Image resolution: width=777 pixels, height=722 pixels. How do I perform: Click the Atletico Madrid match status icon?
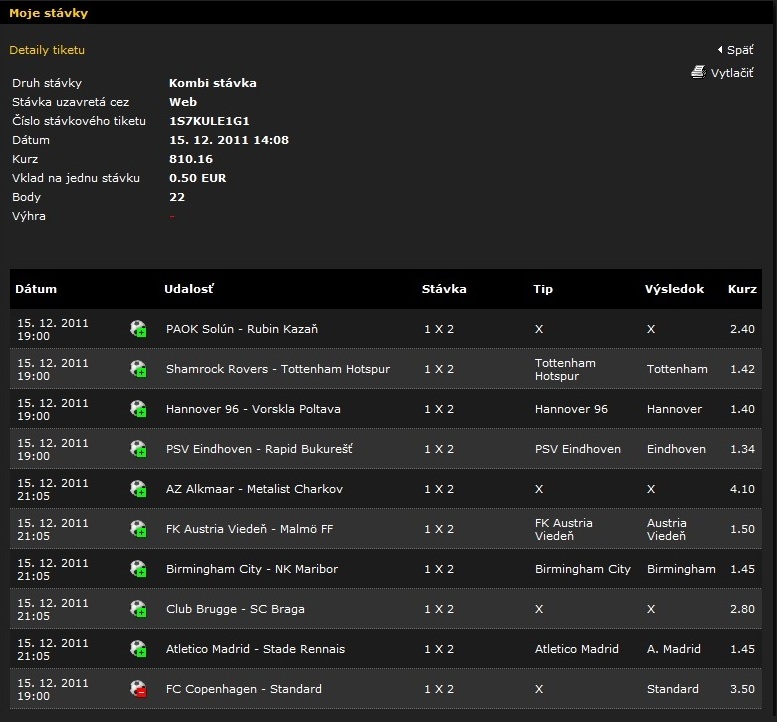[138, 649]
